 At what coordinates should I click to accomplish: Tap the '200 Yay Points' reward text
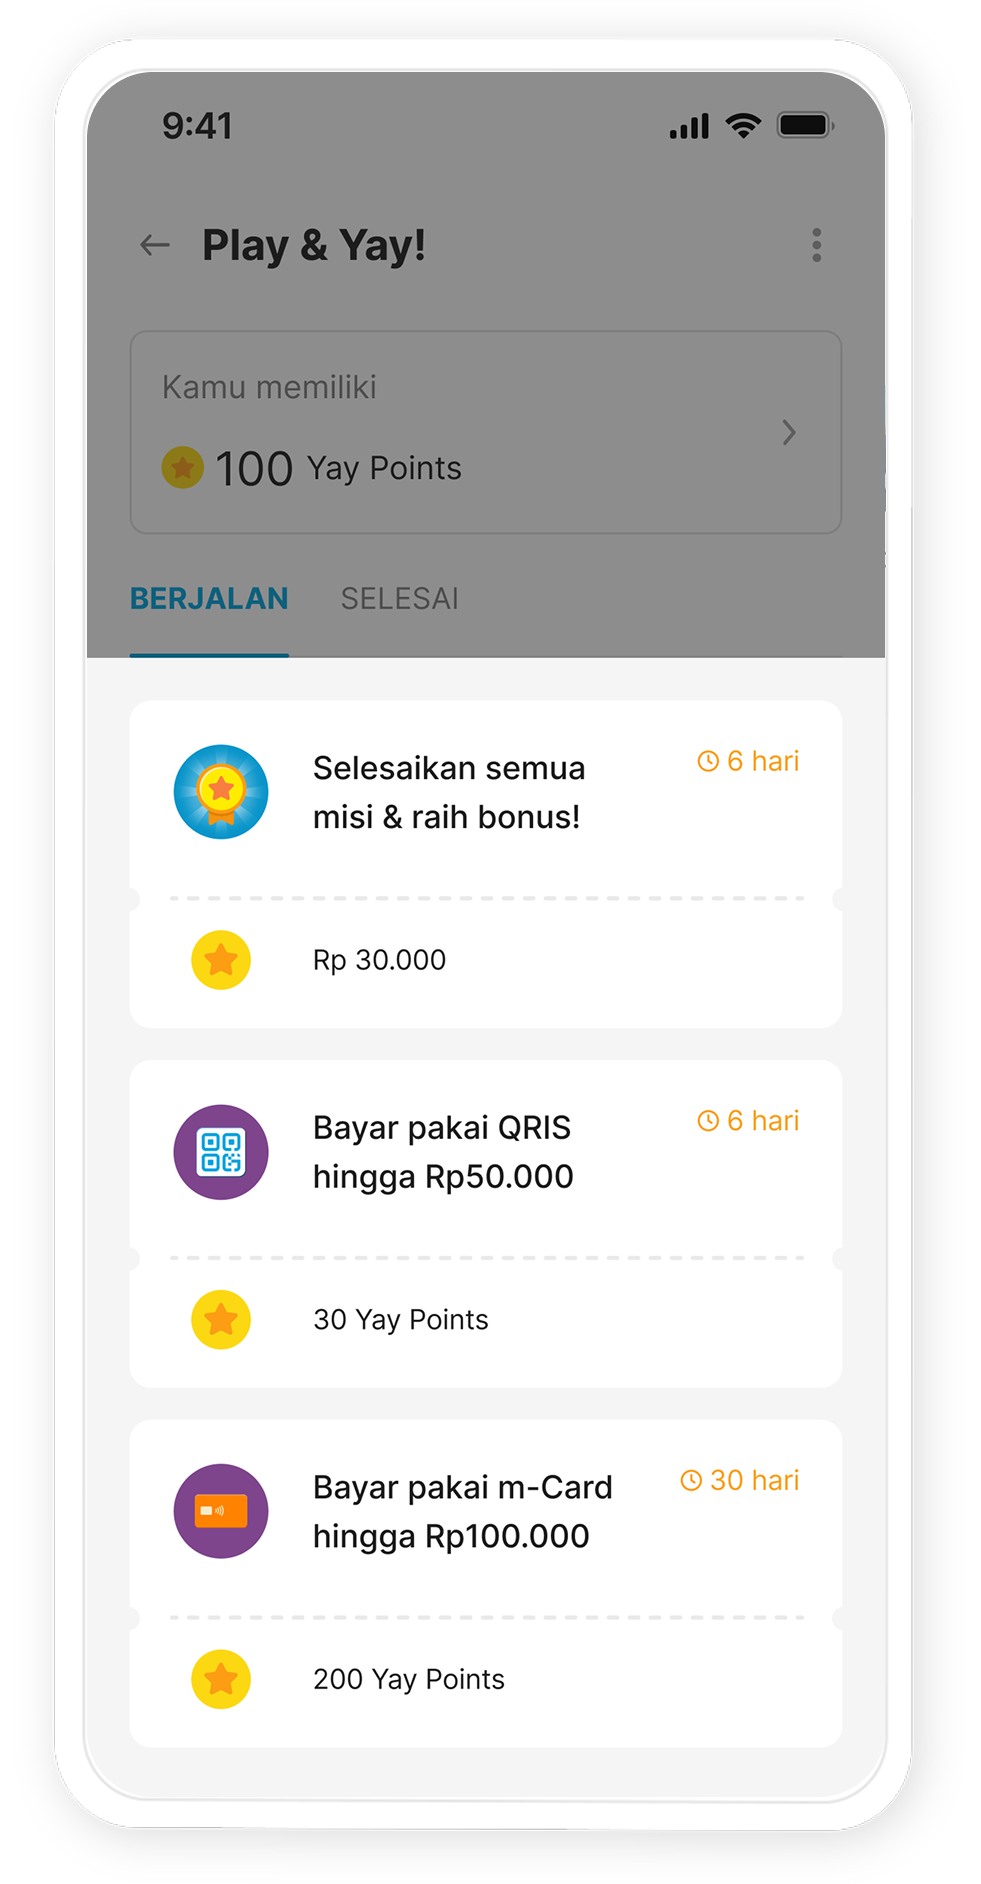409,1679
